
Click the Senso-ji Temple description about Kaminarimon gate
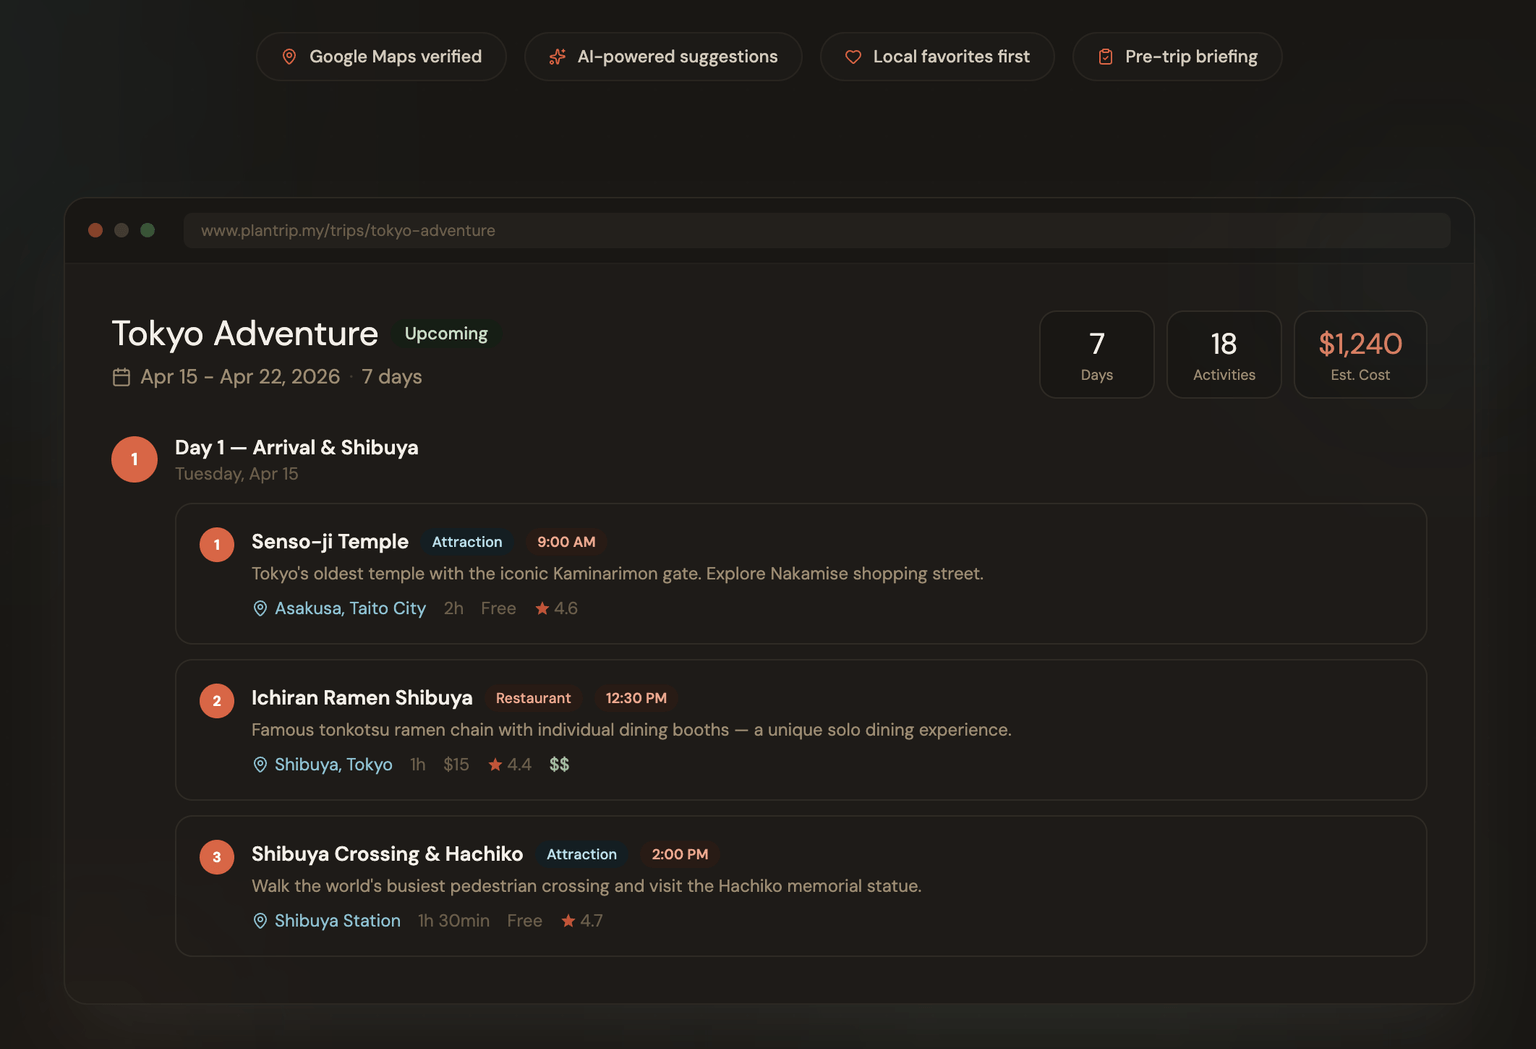[x=617, y=573]
